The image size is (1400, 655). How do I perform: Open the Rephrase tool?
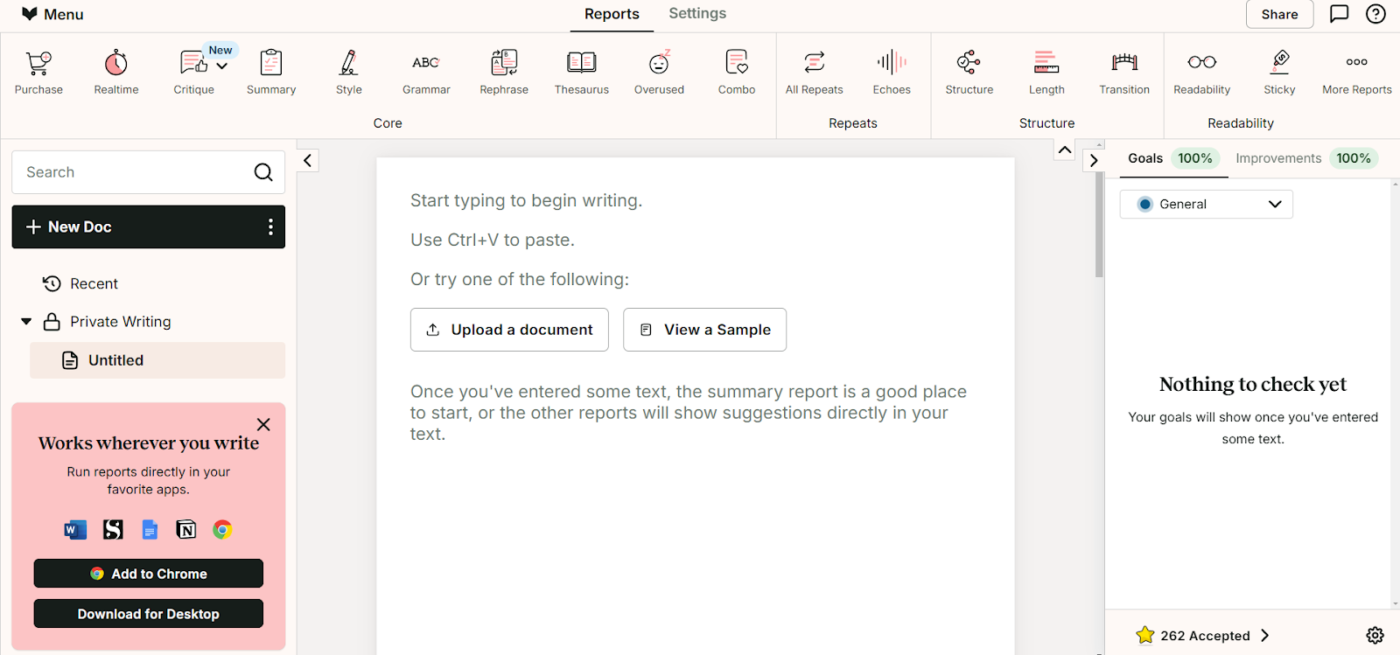click(x=503, y=68)
